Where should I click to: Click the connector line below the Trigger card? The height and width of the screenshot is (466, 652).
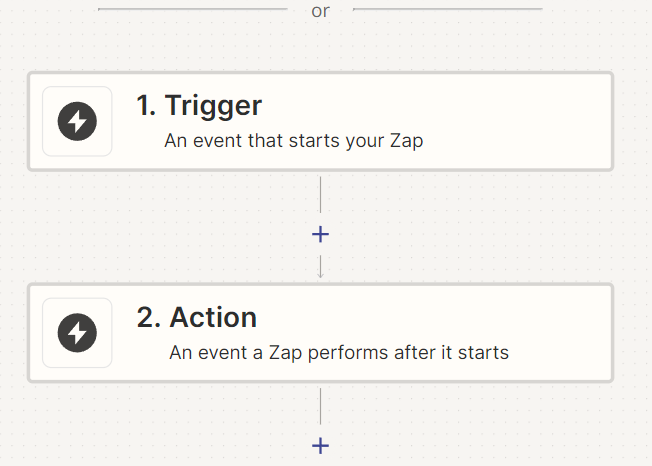pyautogui.click(x=320, y=195)
